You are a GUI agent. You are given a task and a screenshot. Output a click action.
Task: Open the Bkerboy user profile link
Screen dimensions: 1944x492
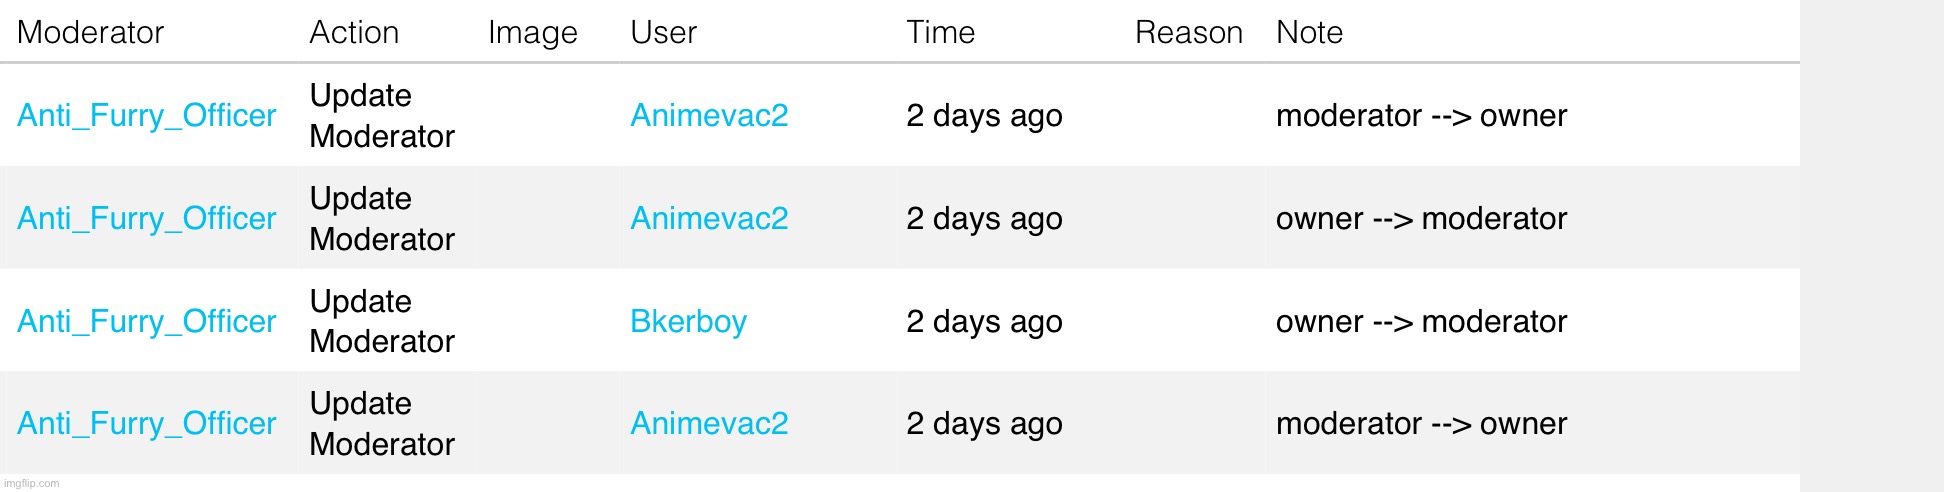[688, 321]
